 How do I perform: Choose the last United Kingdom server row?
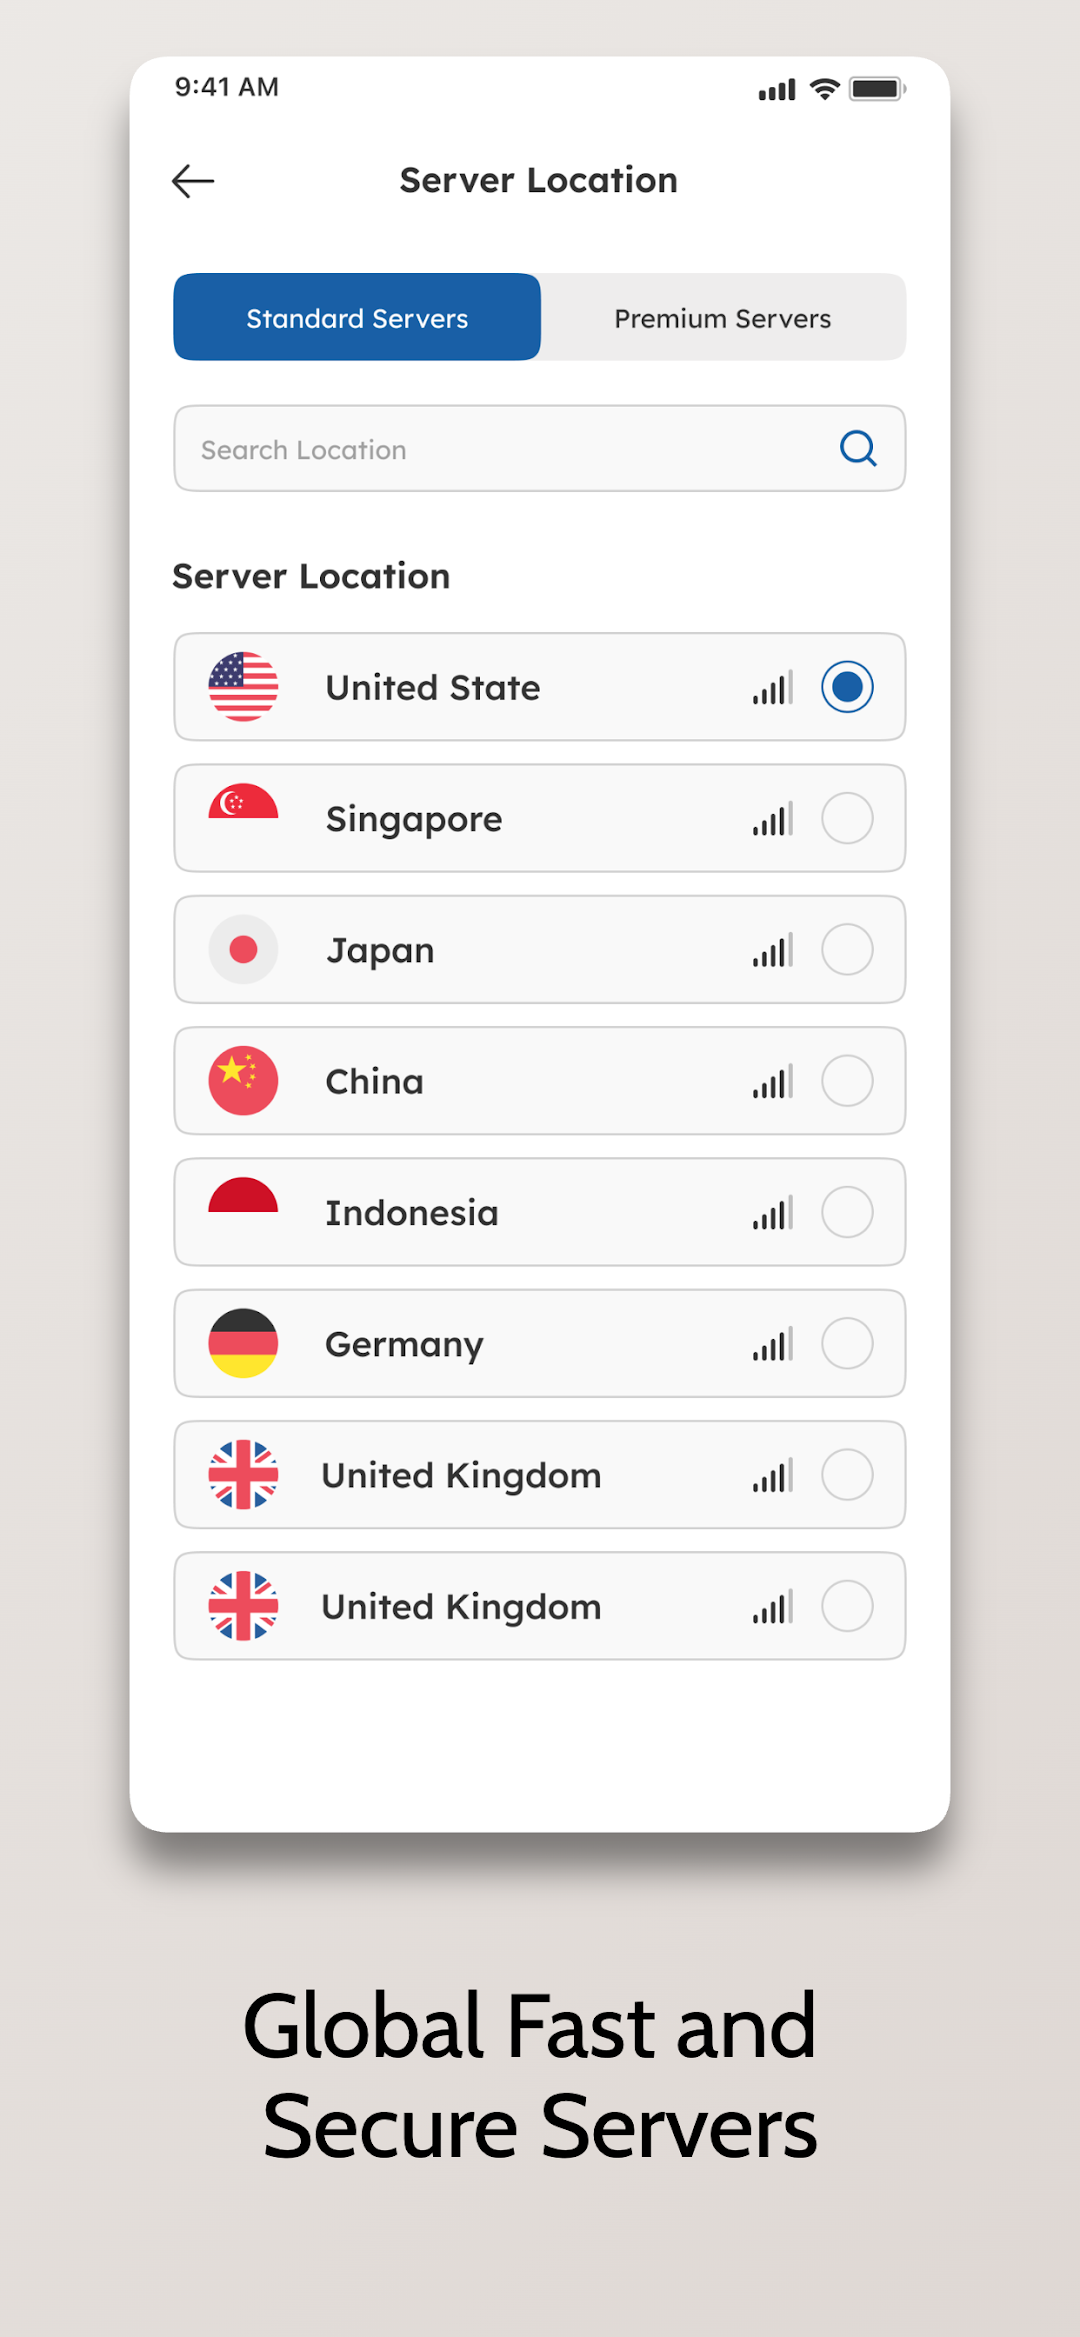(x=540, y=1606)
